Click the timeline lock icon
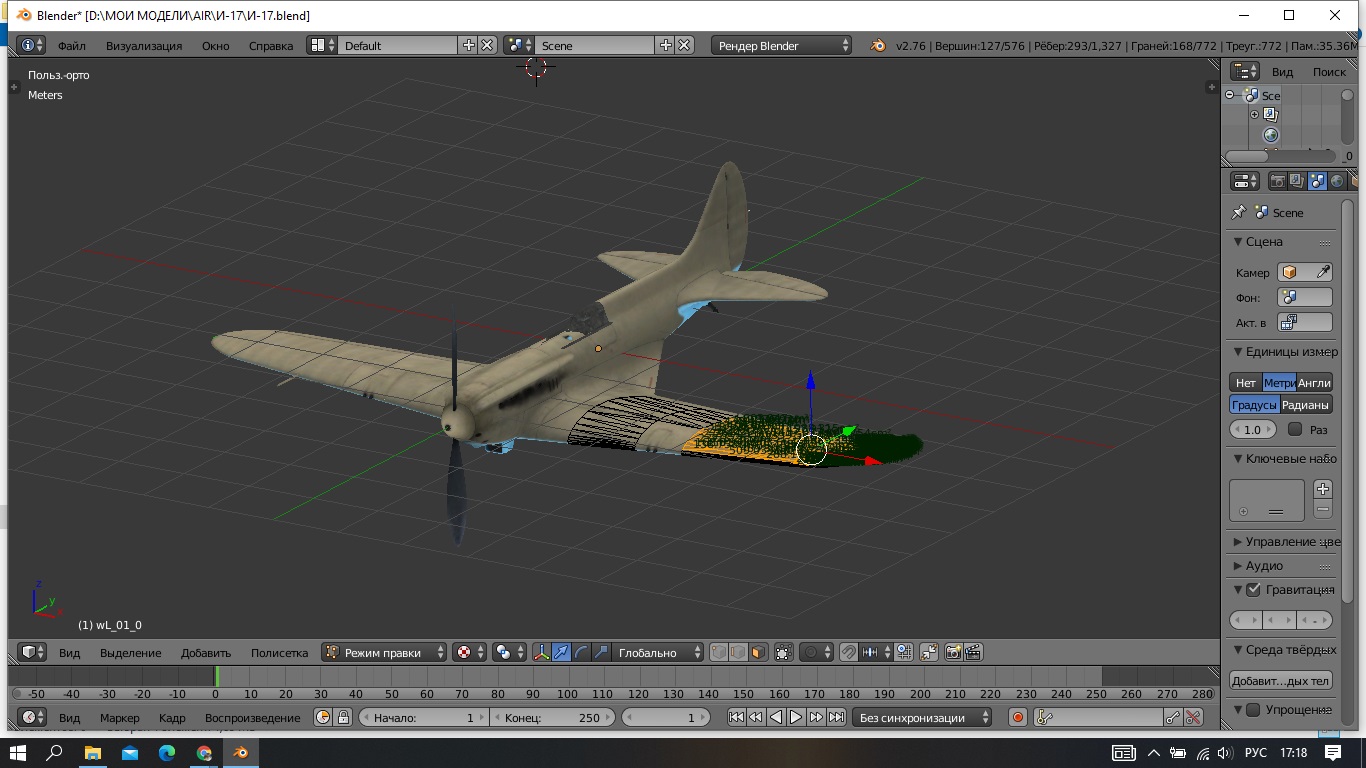1366x768 pixels. pos(343,717)
